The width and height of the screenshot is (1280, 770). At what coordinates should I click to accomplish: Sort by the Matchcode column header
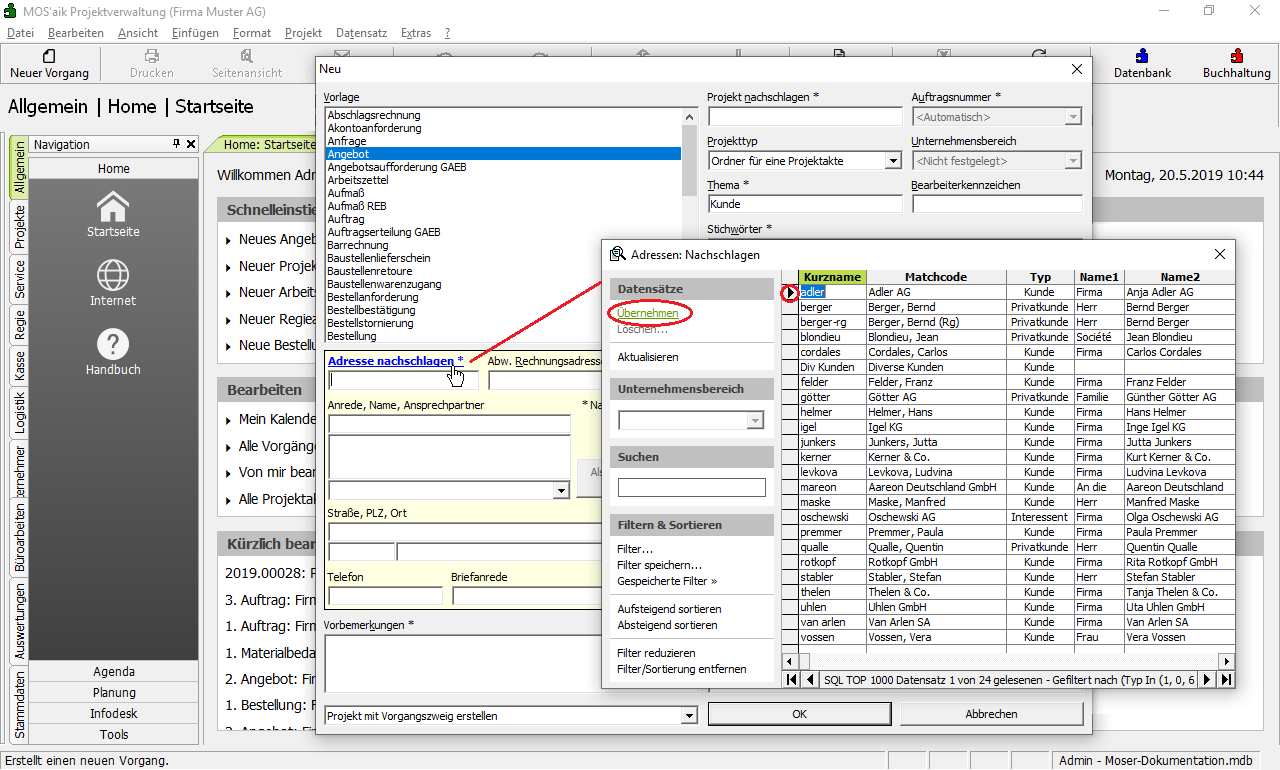935,277
